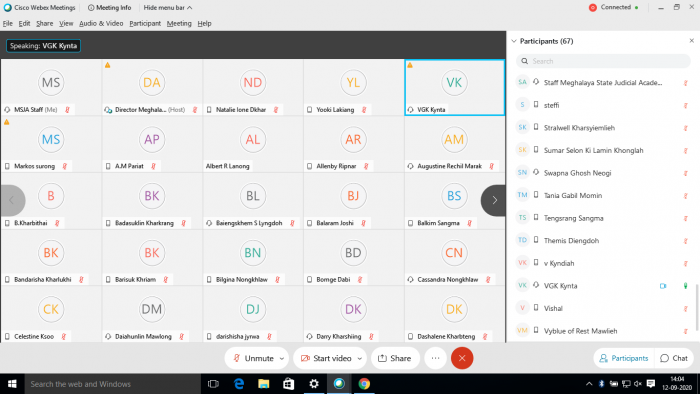
Task: Click the BS avatar of Balkim Sangma
Action: [454, 196]
